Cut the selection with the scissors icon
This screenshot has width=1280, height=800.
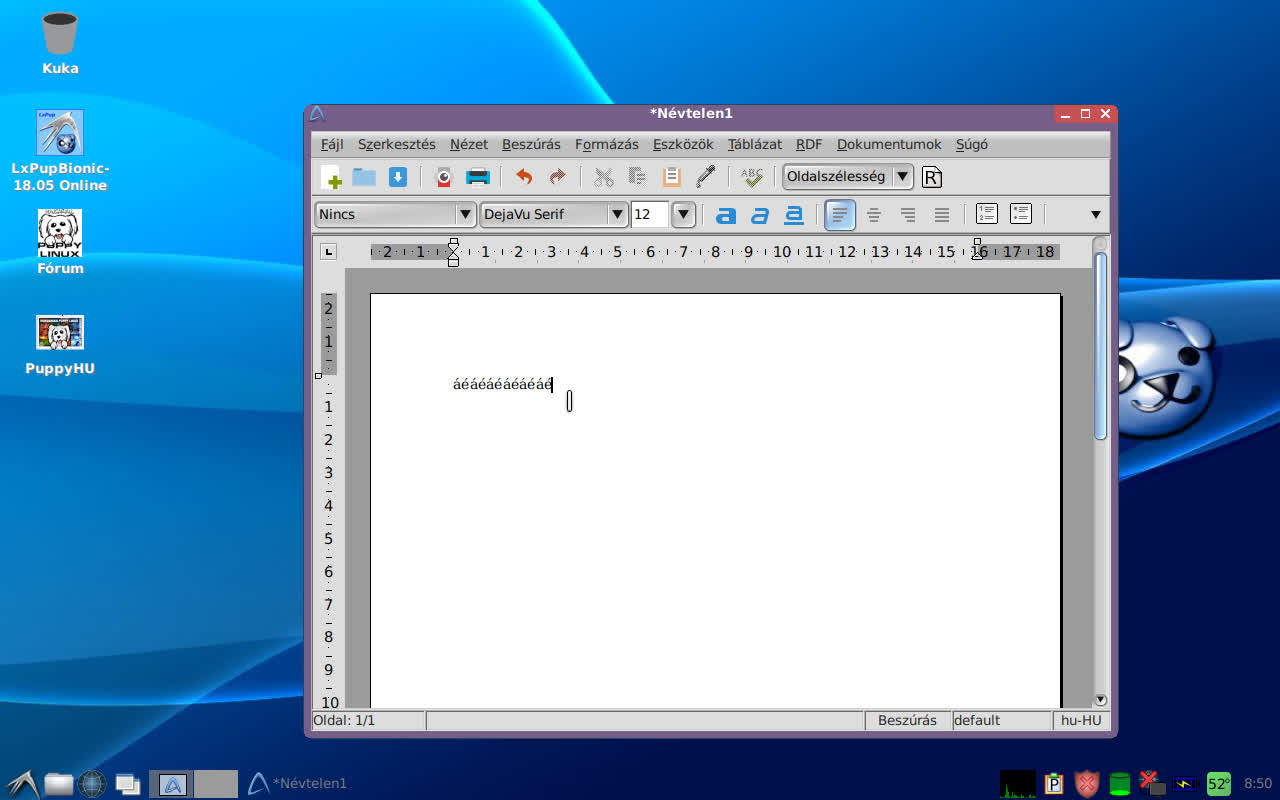coord(604,177)
